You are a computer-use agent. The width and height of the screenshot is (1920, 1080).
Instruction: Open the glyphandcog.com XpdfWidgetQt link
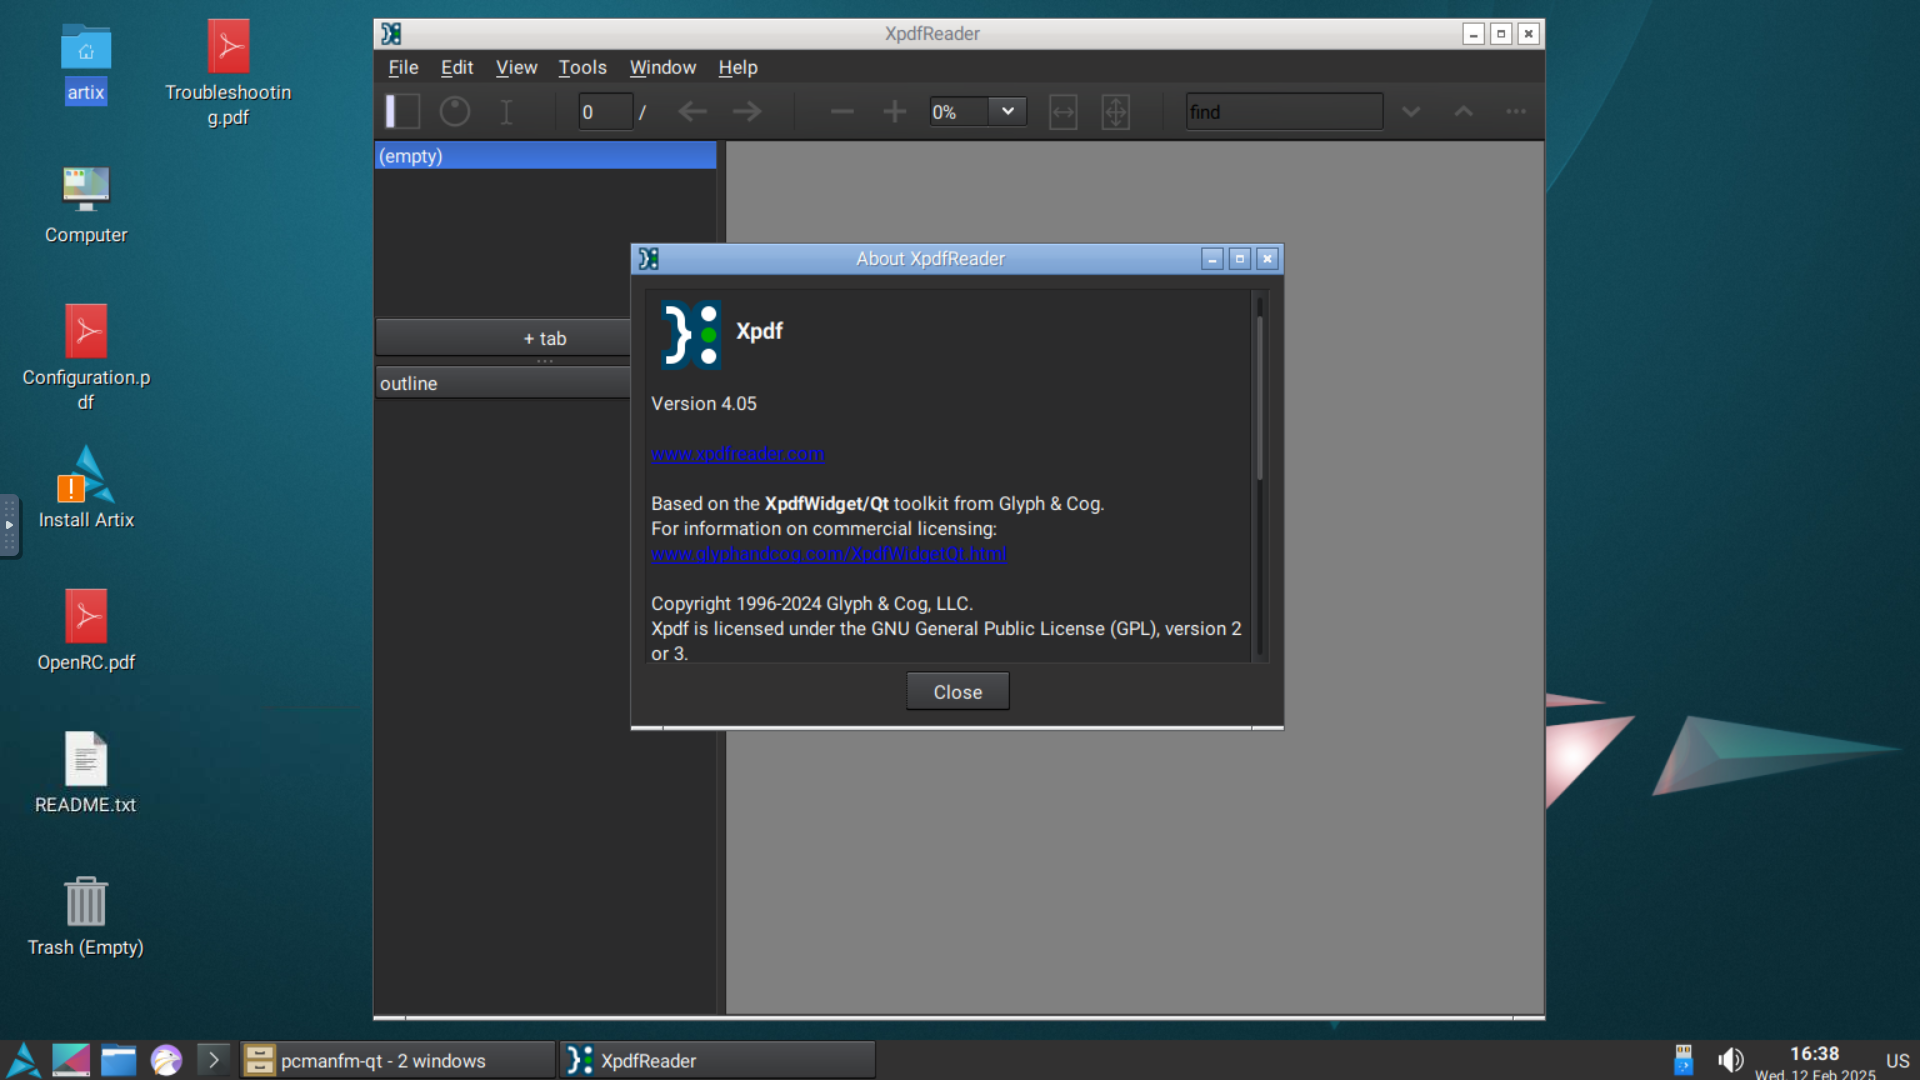coord(829,553)
